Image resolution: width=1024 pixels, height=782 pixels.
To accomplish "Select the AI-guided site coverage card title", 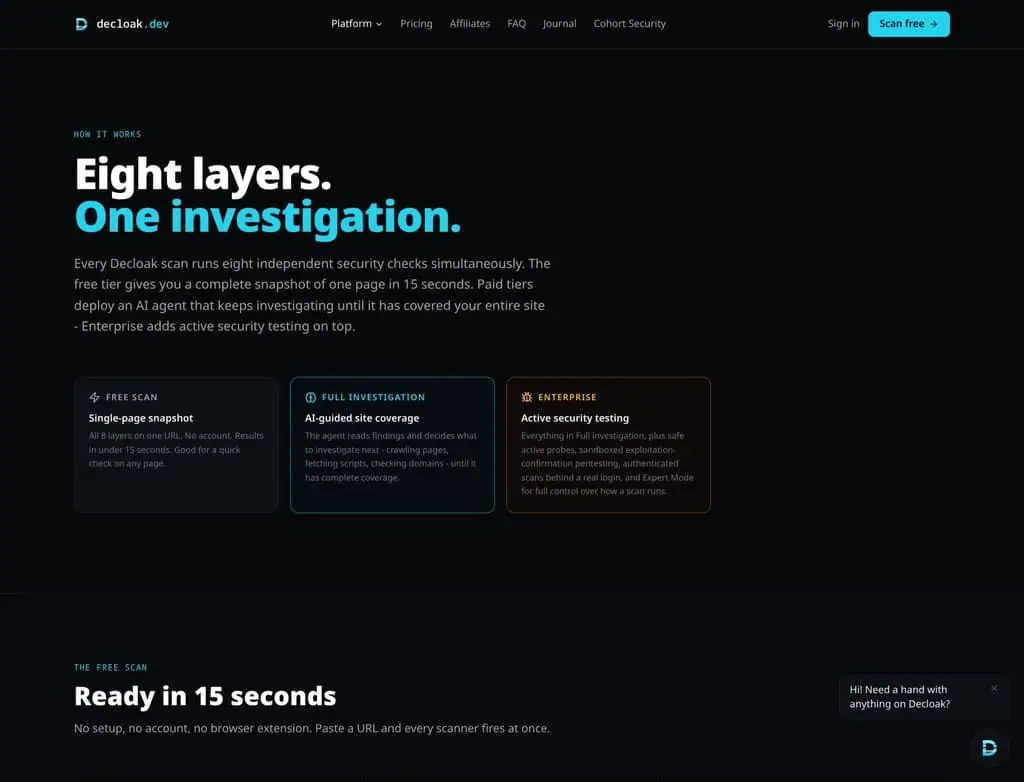I will point(362,418).
